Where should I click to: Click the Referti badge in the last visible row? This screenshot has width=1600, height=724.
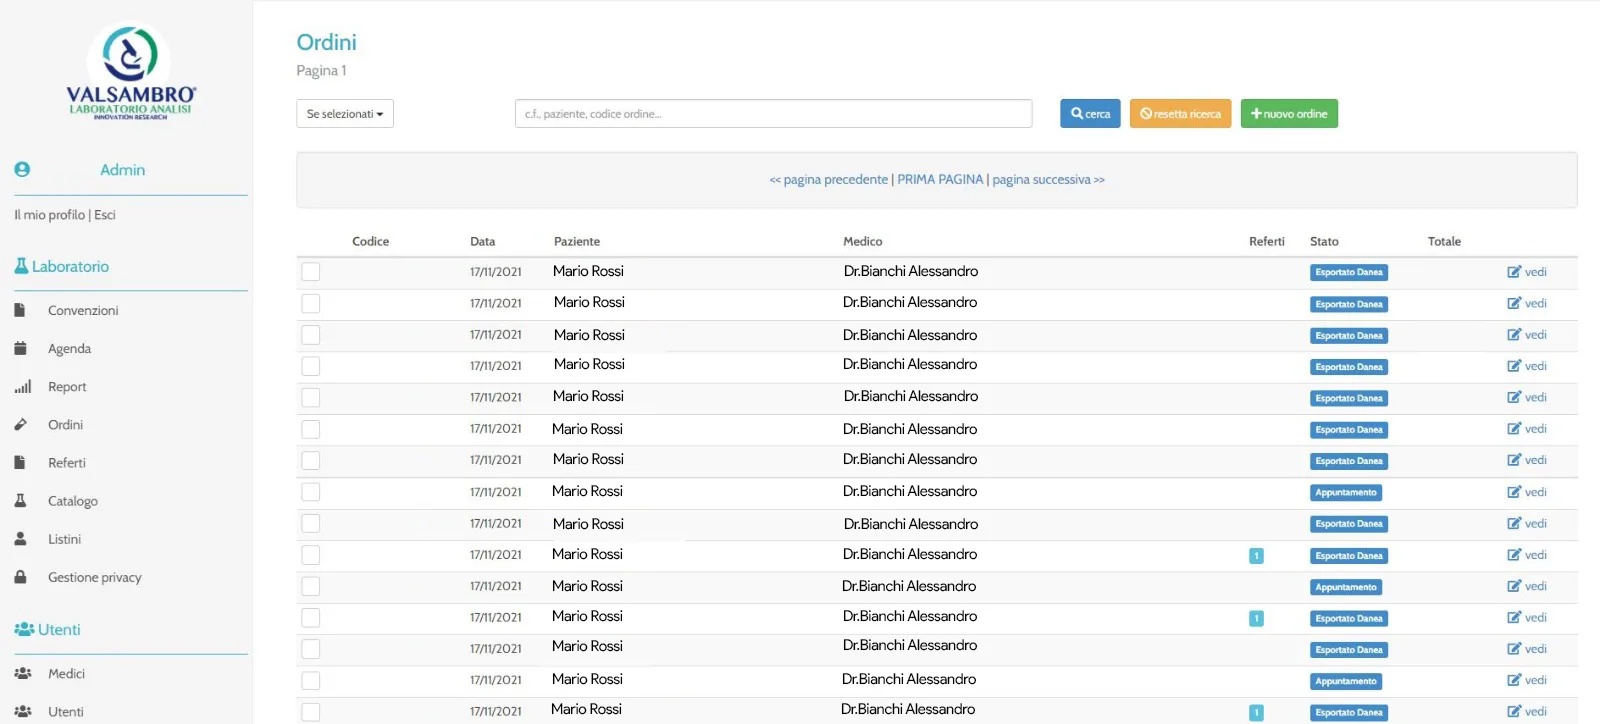pos(1256,713)
